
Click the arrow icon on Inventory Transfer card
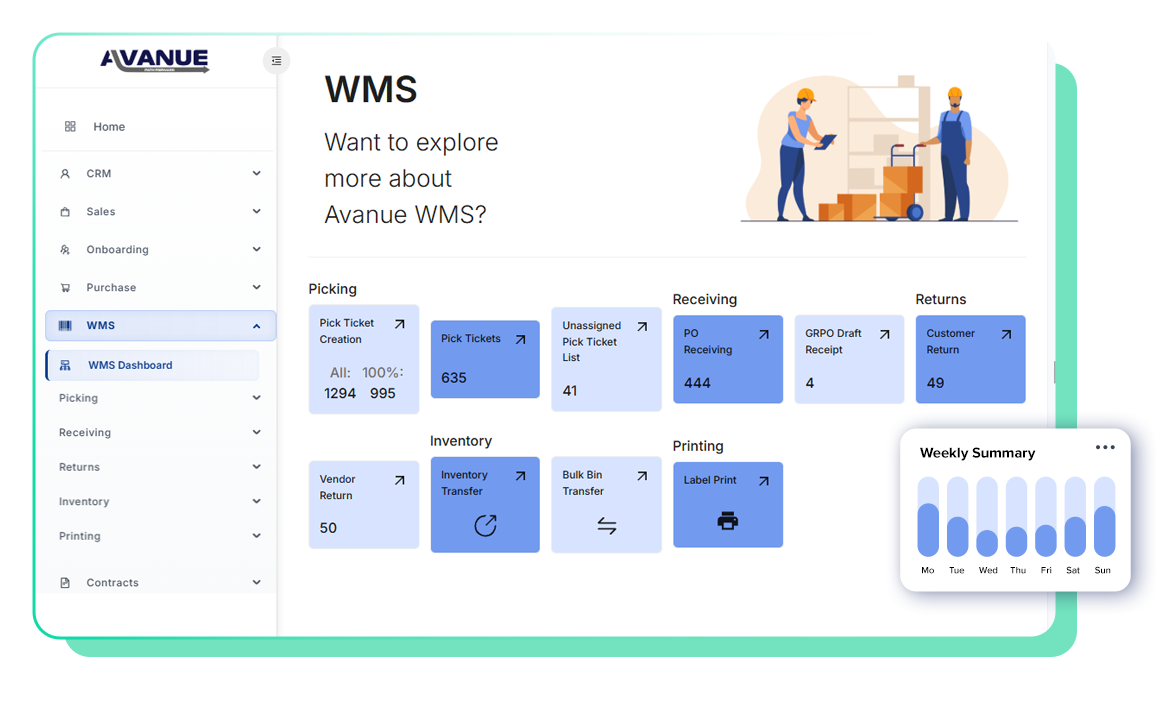(x=521, y=476)
